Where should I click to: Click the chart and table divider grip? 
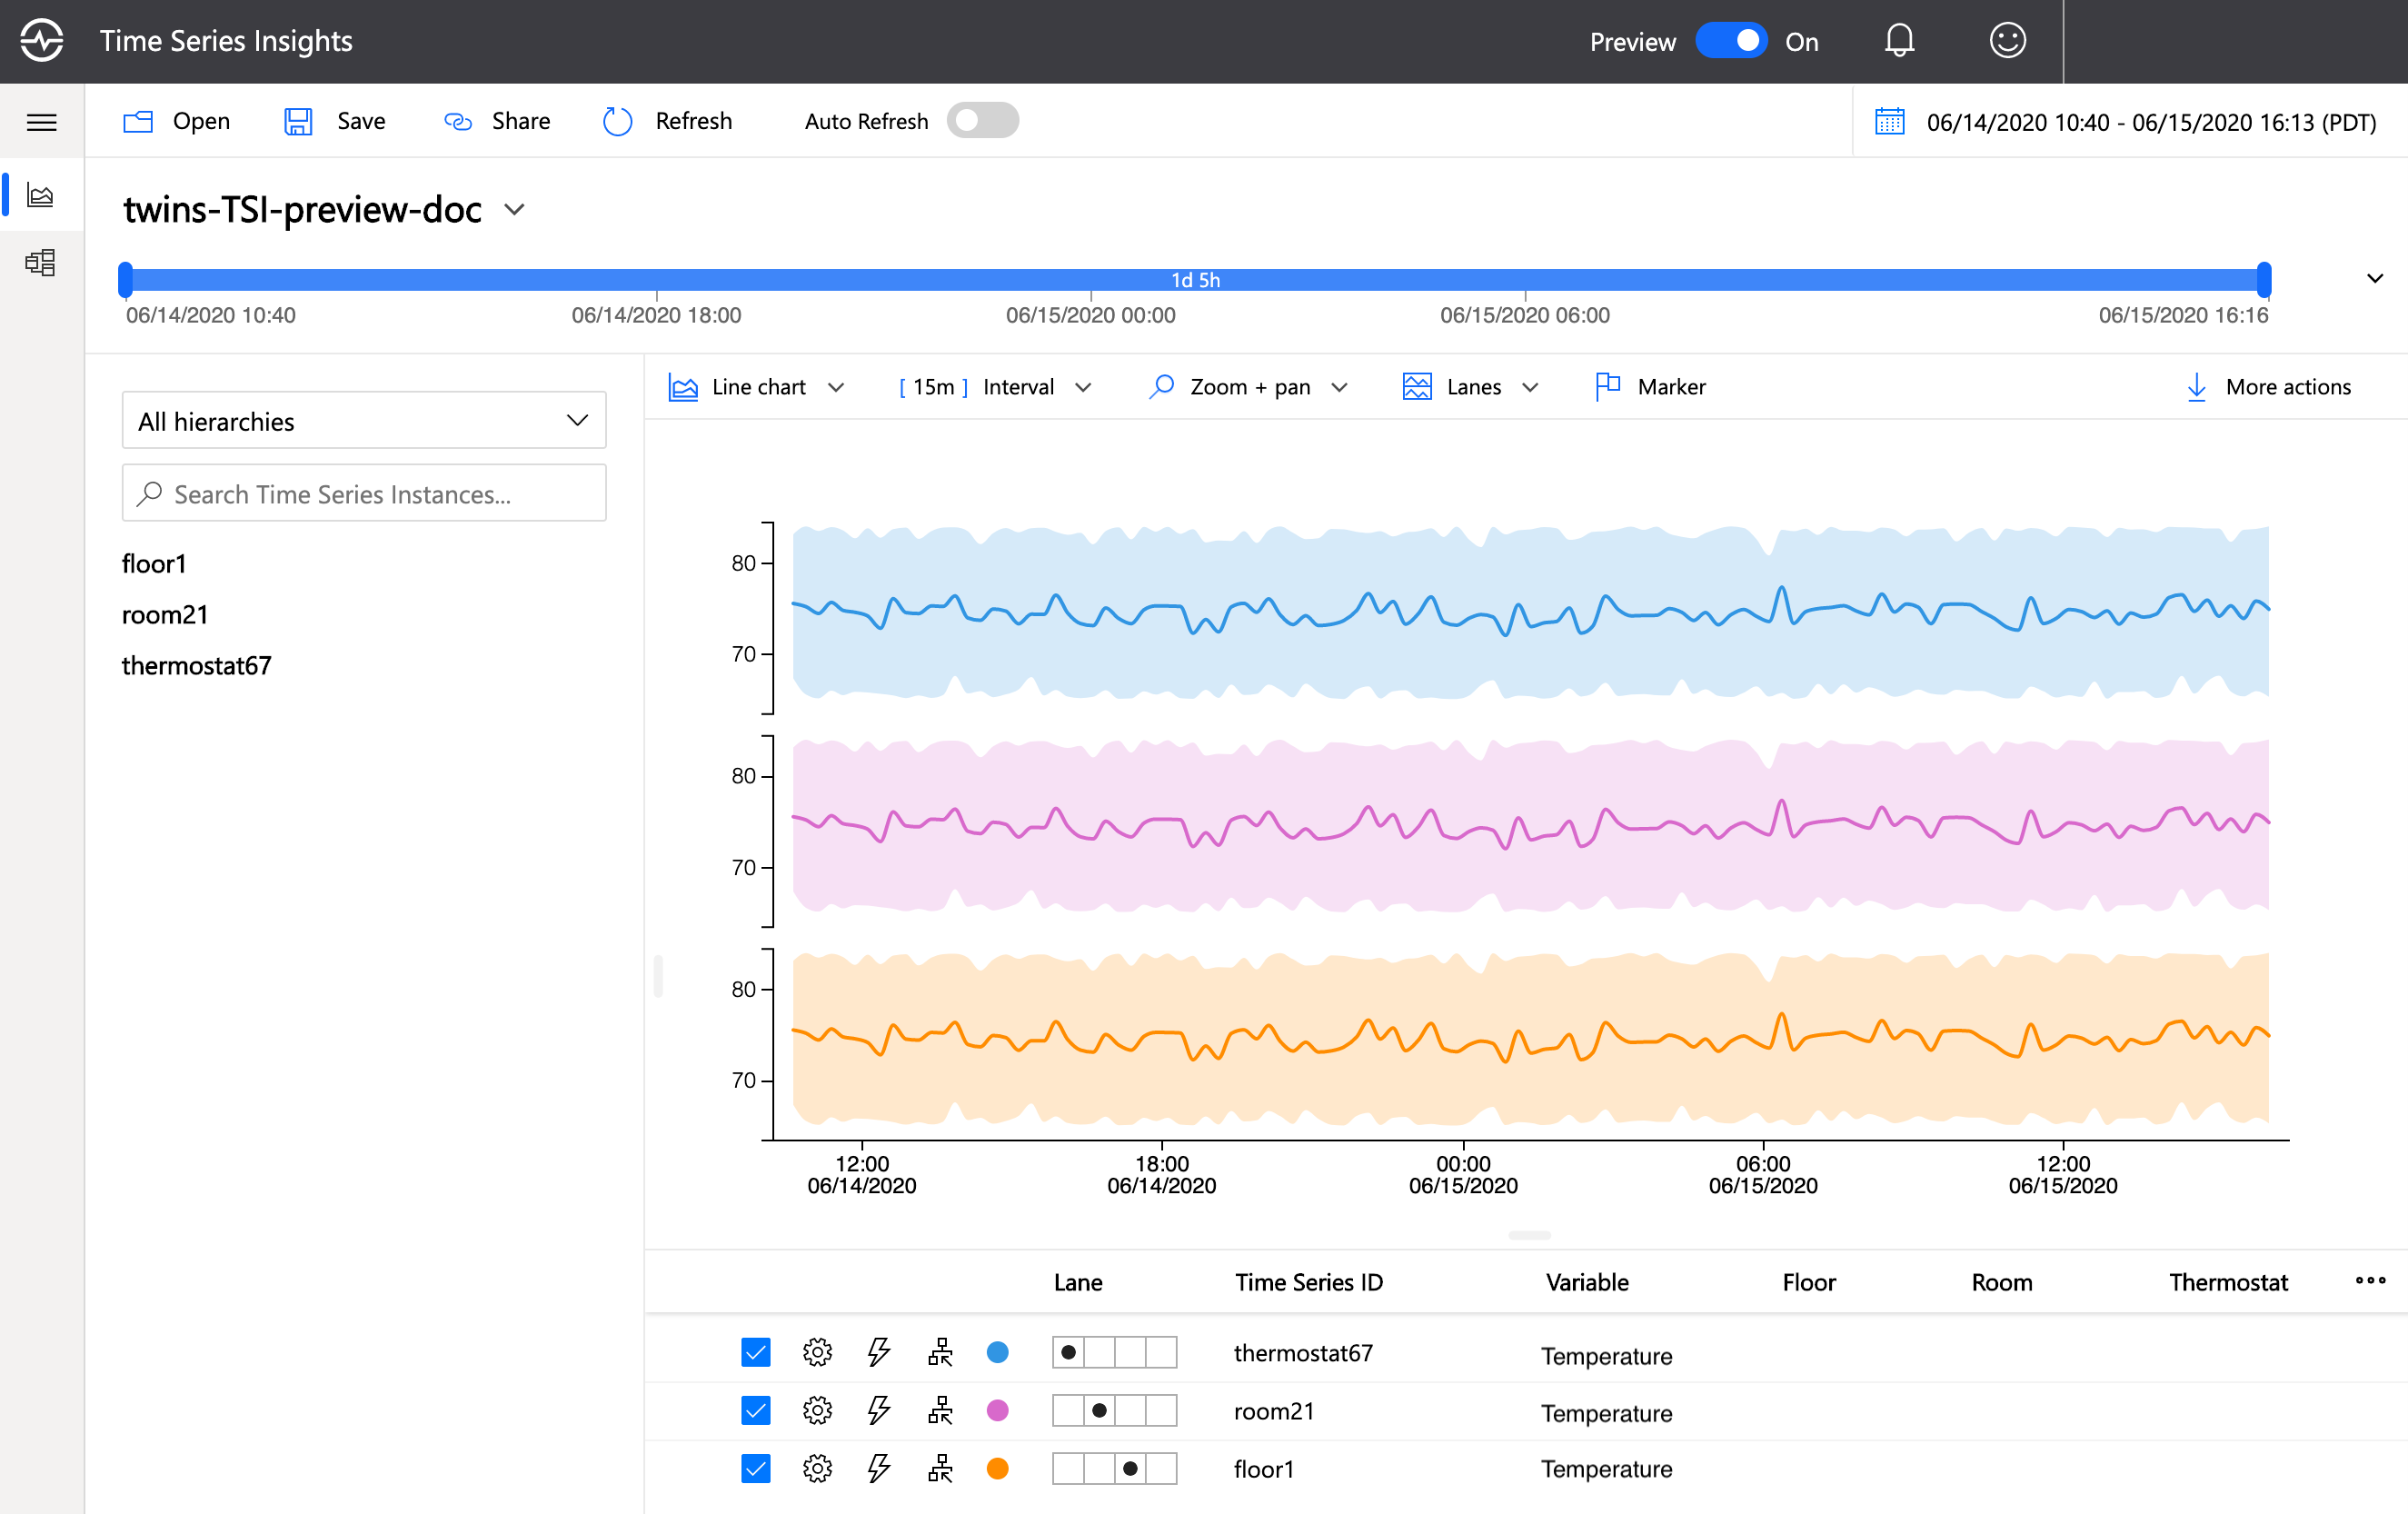click(1529, 1236)
